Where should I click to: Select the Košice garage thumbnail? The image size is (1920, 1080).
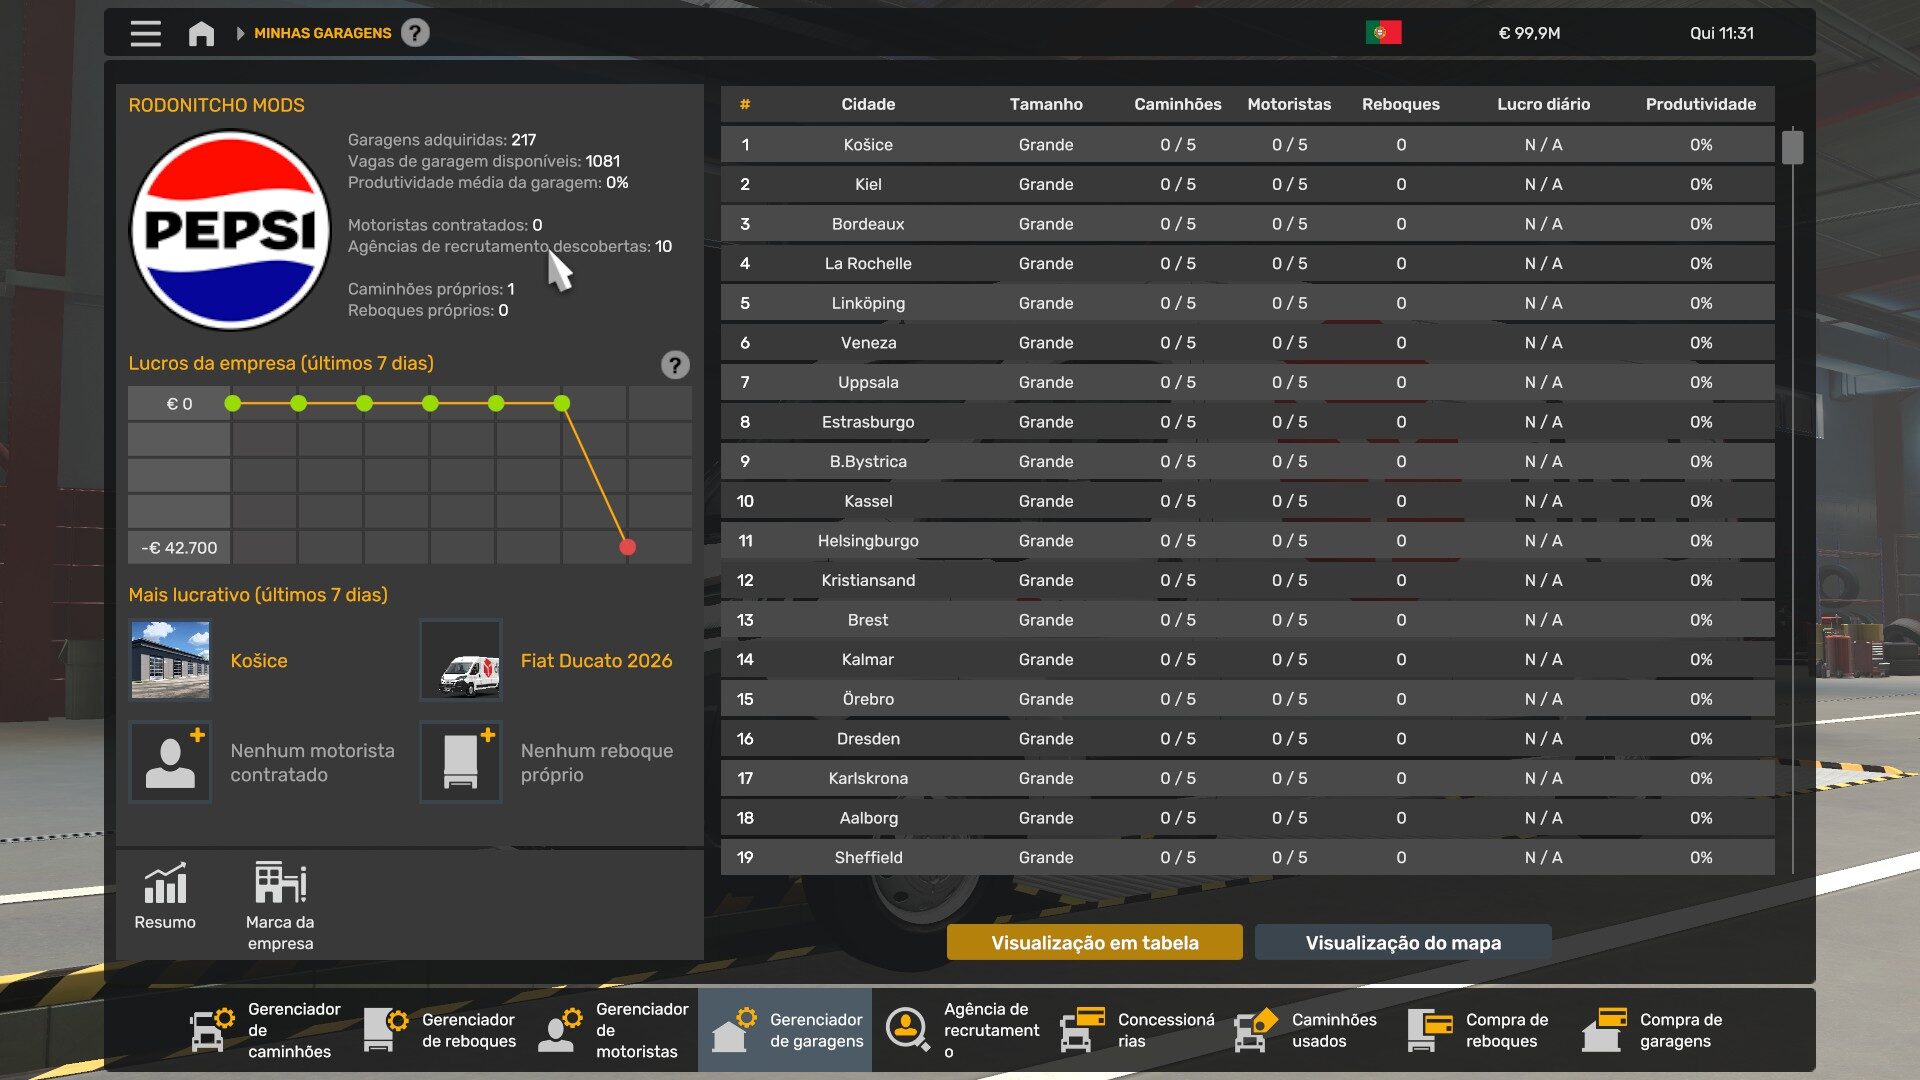click(x=170, y=660)
